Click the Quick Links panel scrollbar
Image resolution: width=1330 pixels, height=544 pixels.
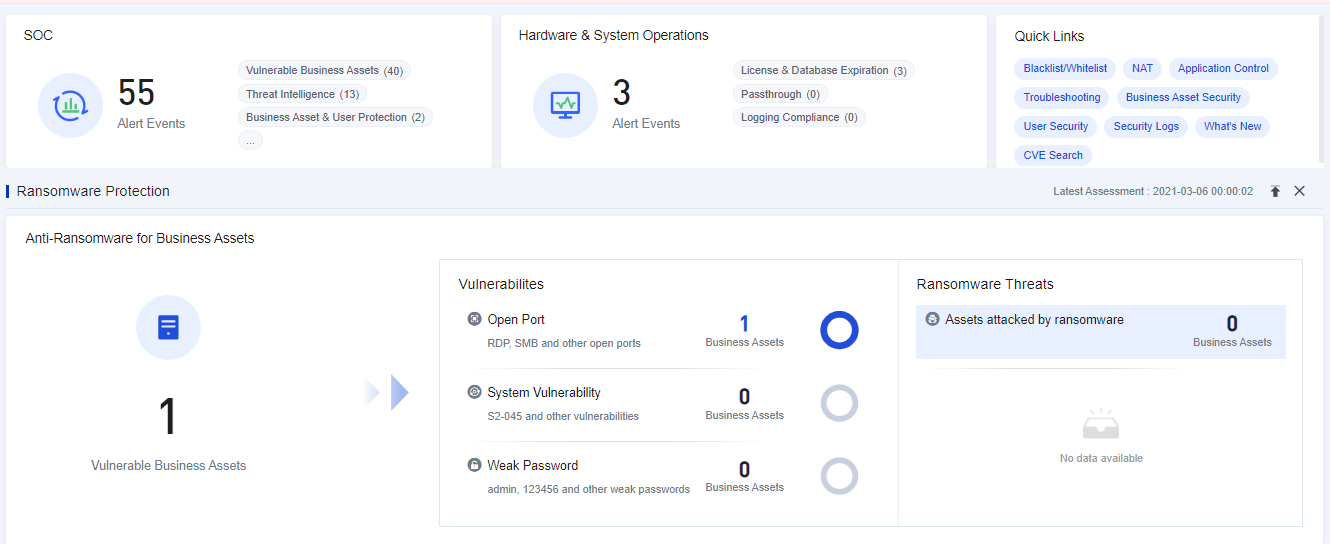(1322, 90)
